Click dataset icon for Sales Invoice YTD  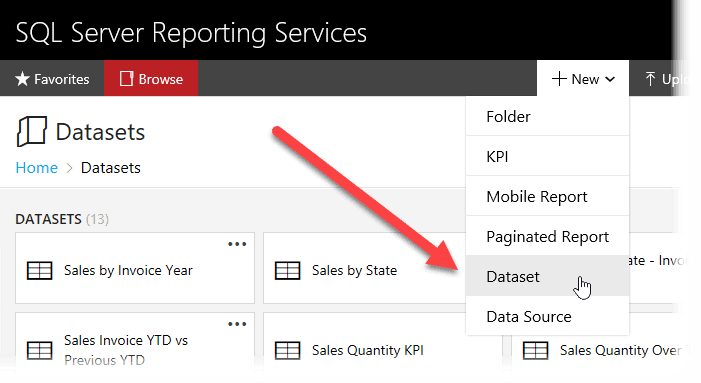[x=39, y=350]
